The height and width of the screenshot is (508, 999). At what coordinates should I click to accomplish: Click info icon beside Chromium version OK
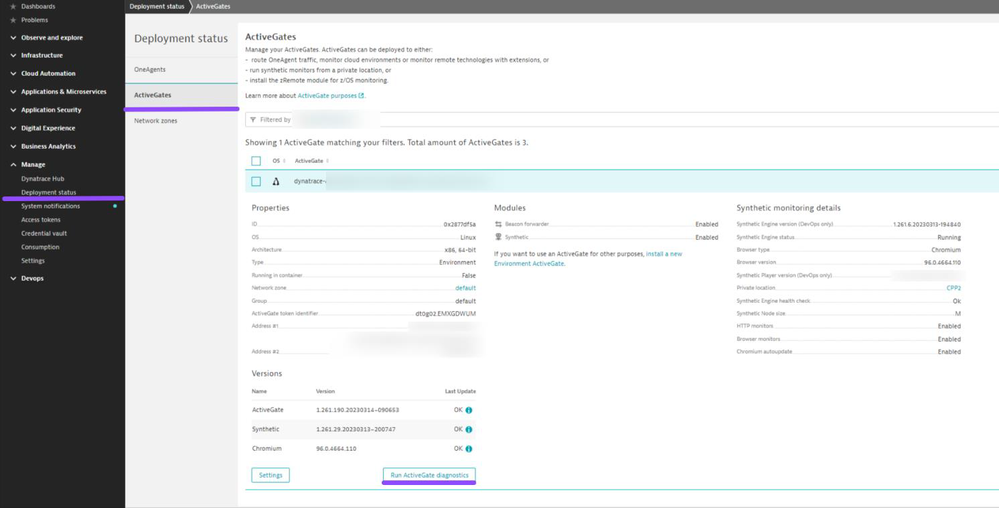click(x=469, y=449)
